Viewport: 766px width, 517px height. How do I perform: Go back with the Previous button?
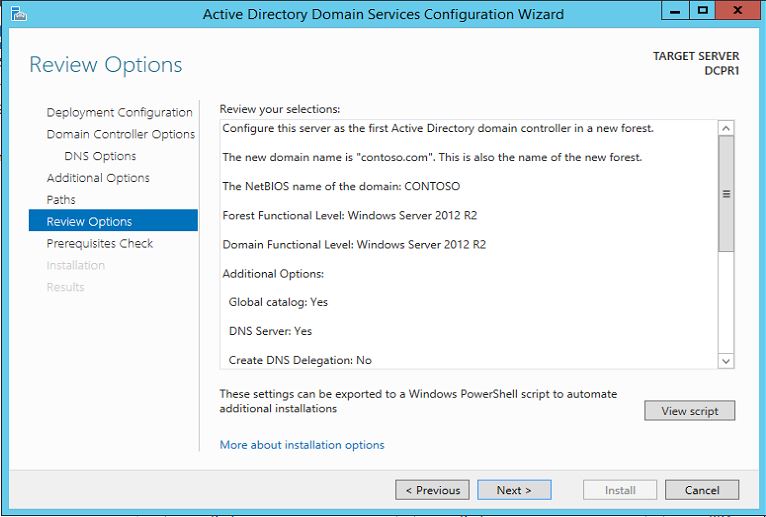432,490
